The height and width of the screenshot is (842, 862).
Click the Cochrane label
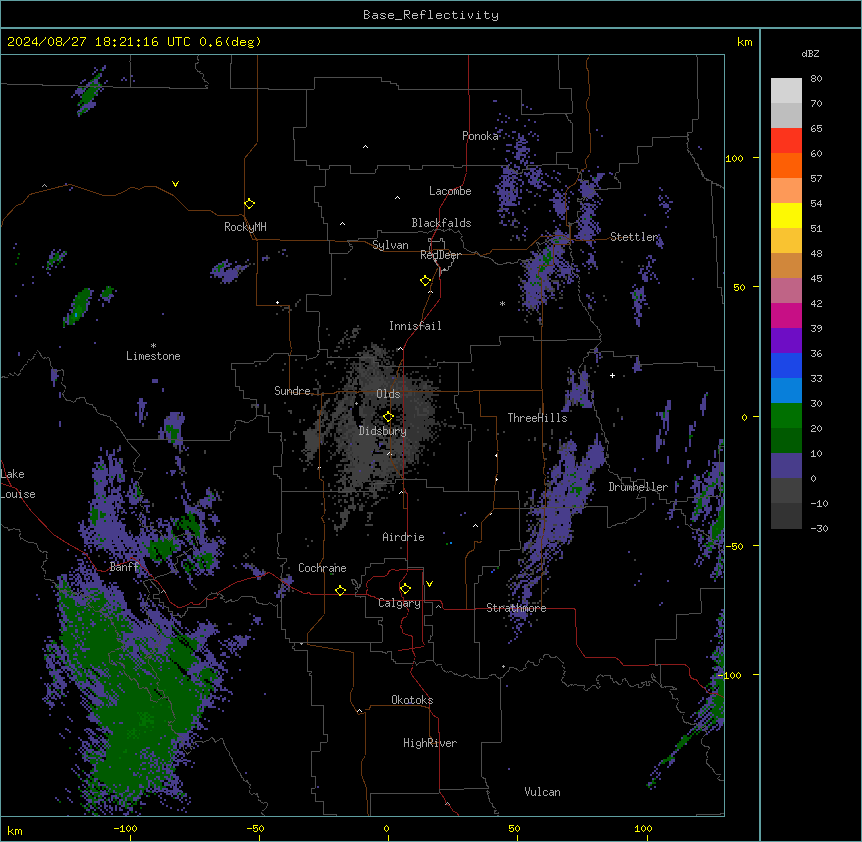click(322, 568)
